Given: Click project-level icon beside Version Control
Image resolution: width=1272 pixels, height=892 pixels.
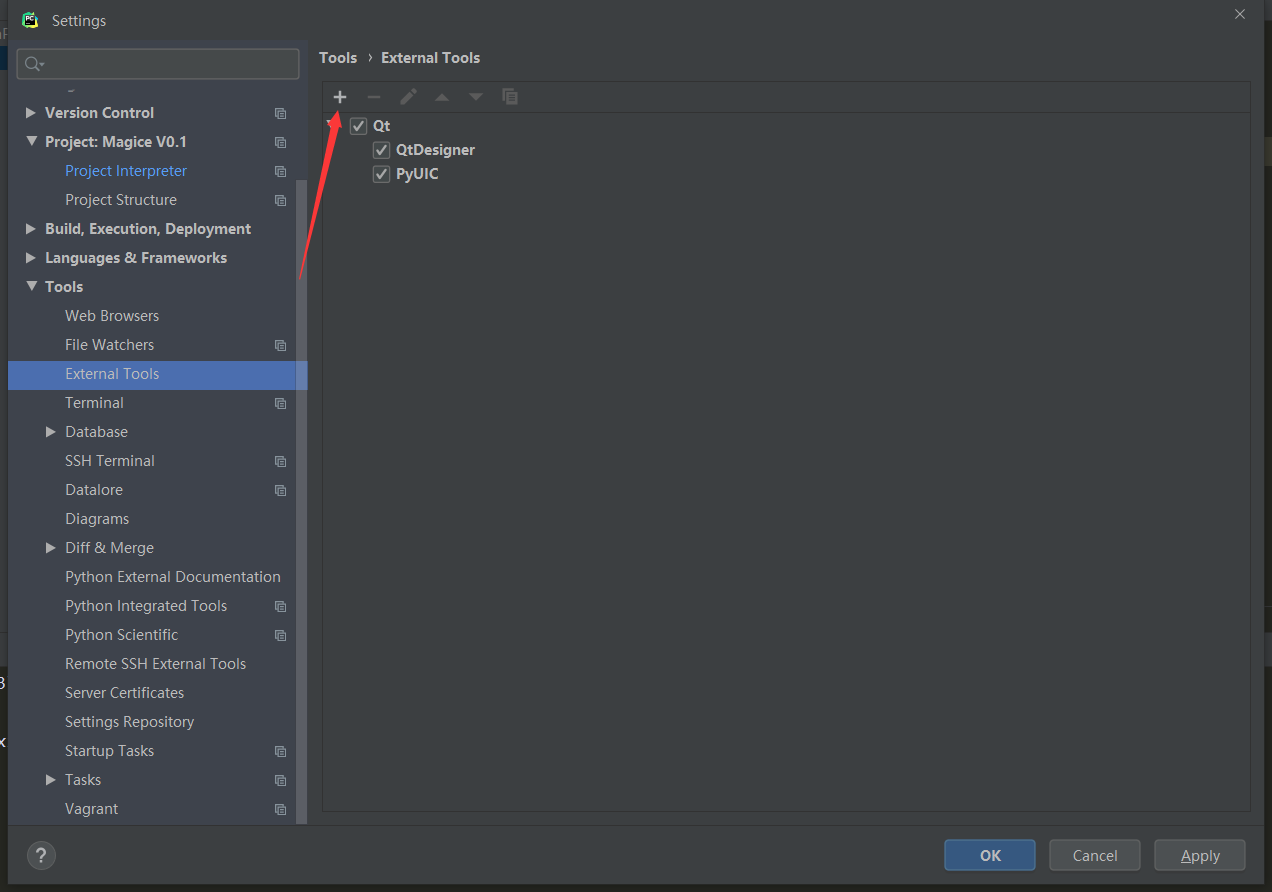Looking at the screenshot, I should [x=280, y=113].
